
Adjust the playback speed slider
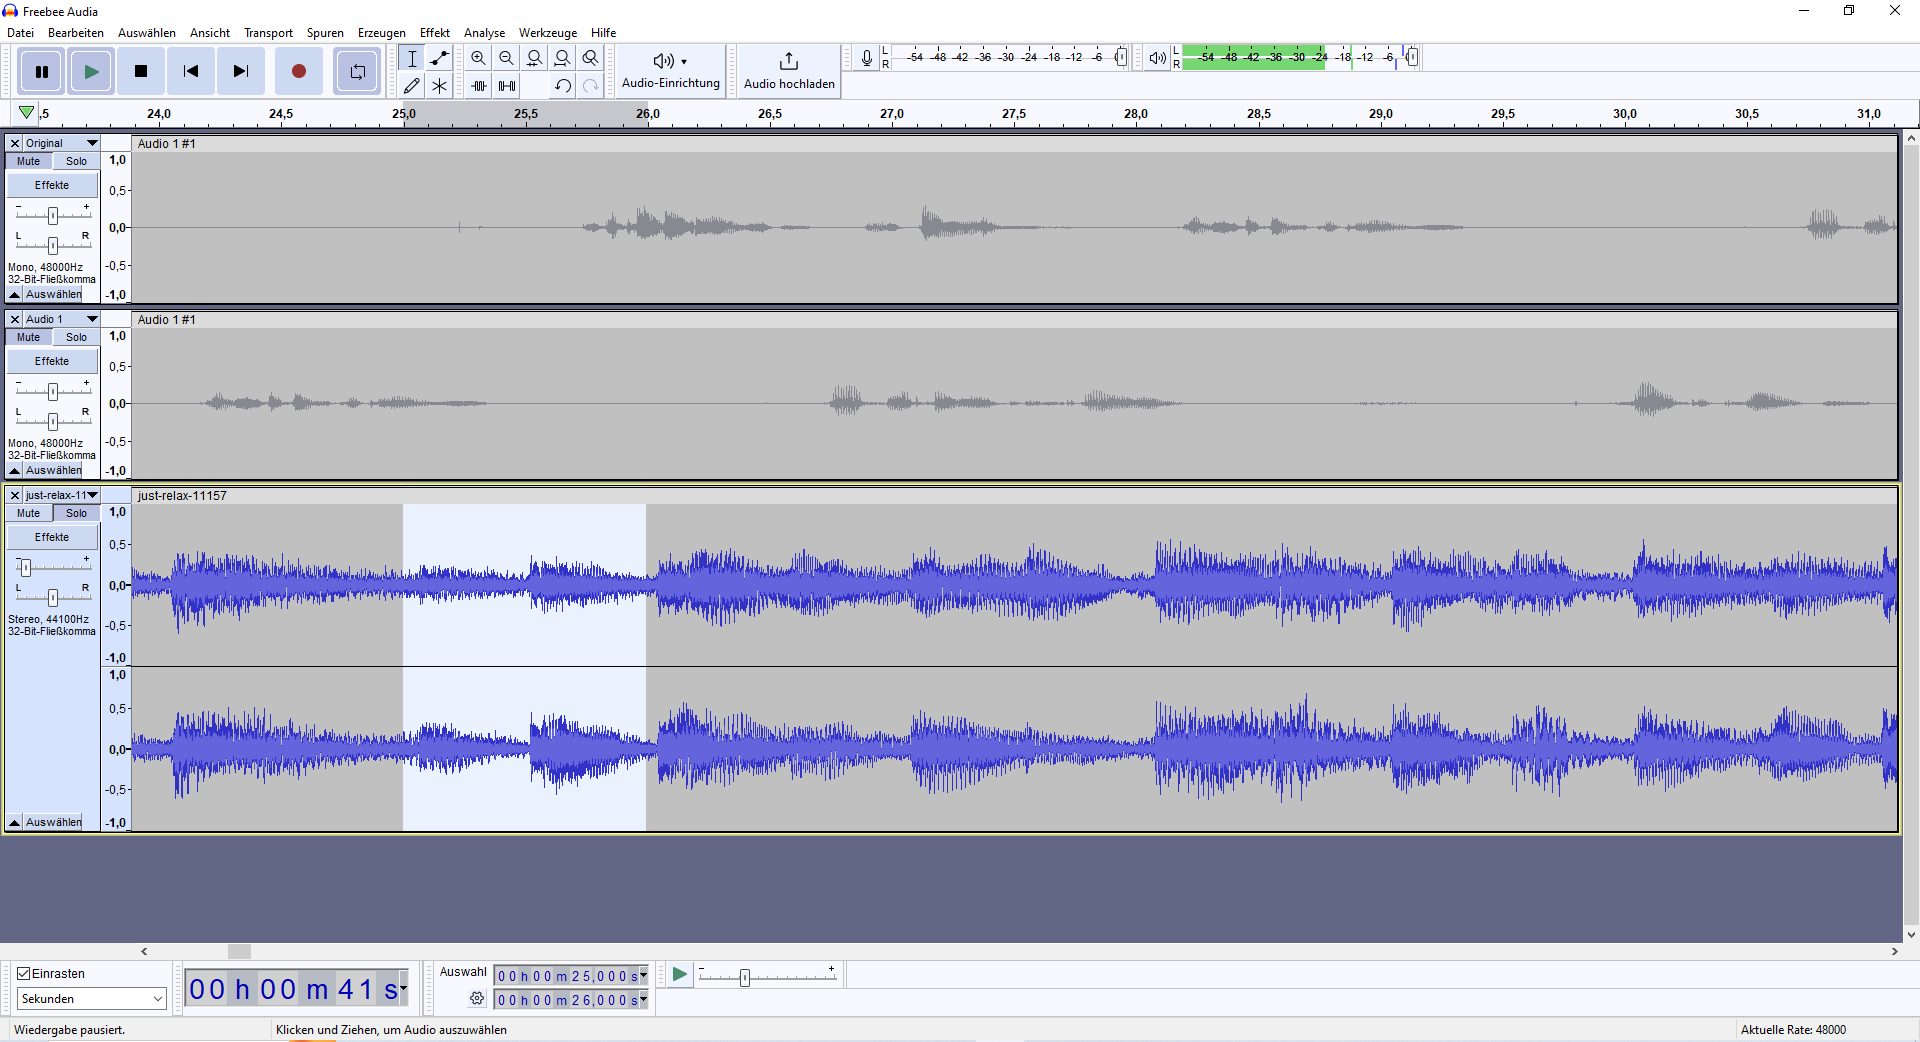pyautogui.click(x=745, y=977)
